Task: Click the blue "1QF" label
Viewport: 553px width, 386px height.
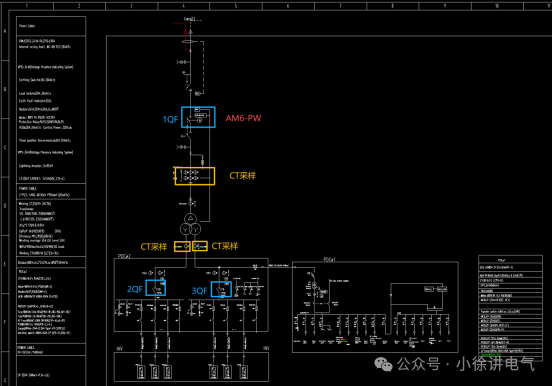Action: point(170,120)
